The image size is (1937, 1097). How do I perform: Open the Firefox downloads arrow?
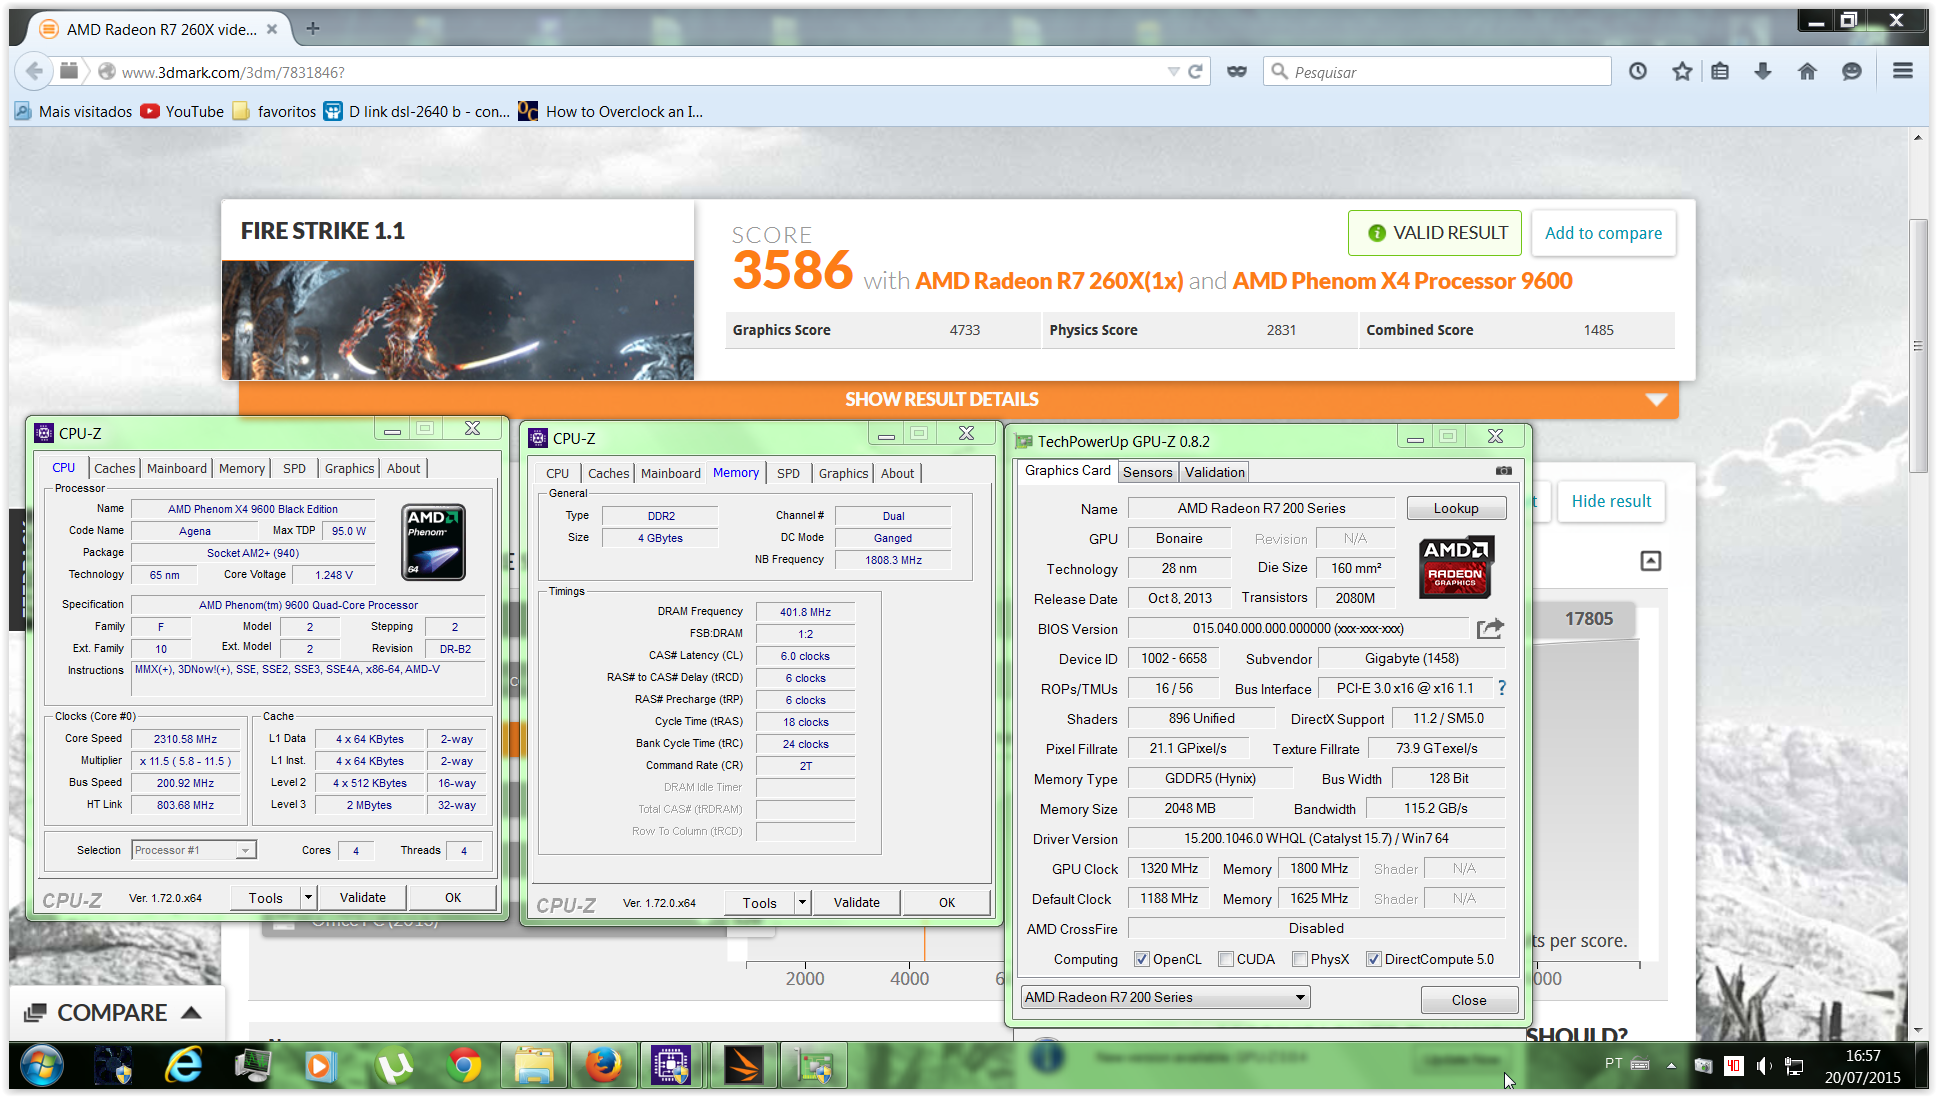click(x=1763, y=72)
